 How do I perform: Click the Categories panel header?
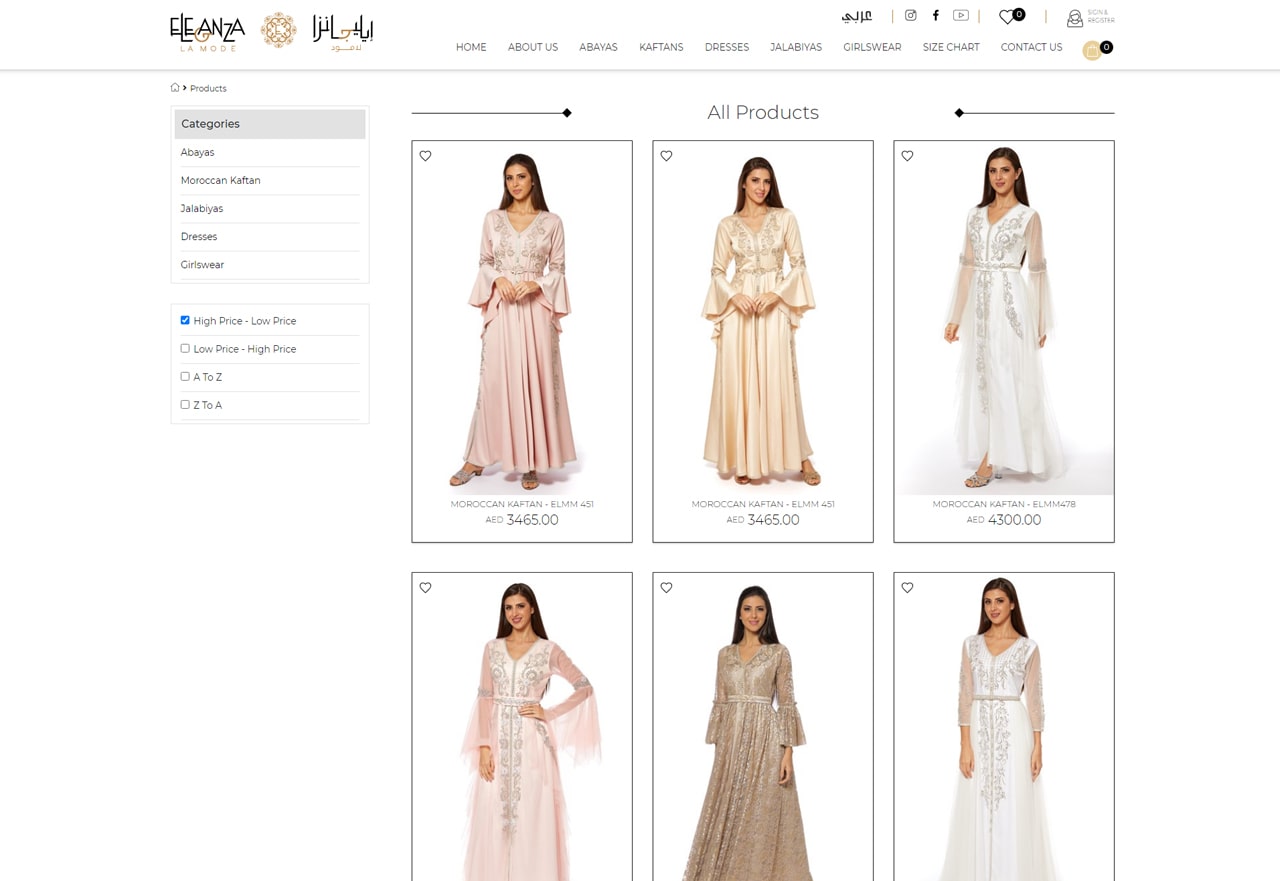click(x=270, y=124)
